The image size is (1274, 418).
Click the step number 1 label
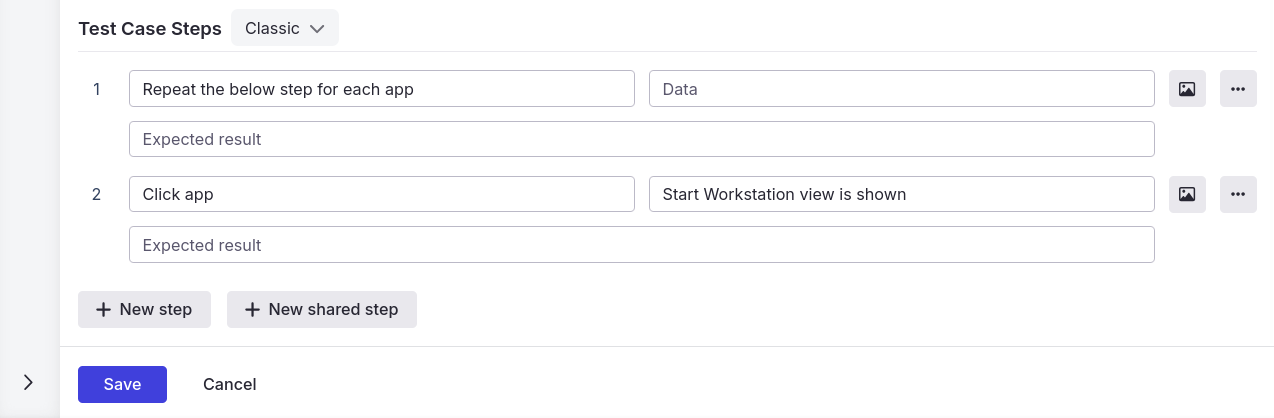coord(97,89)
